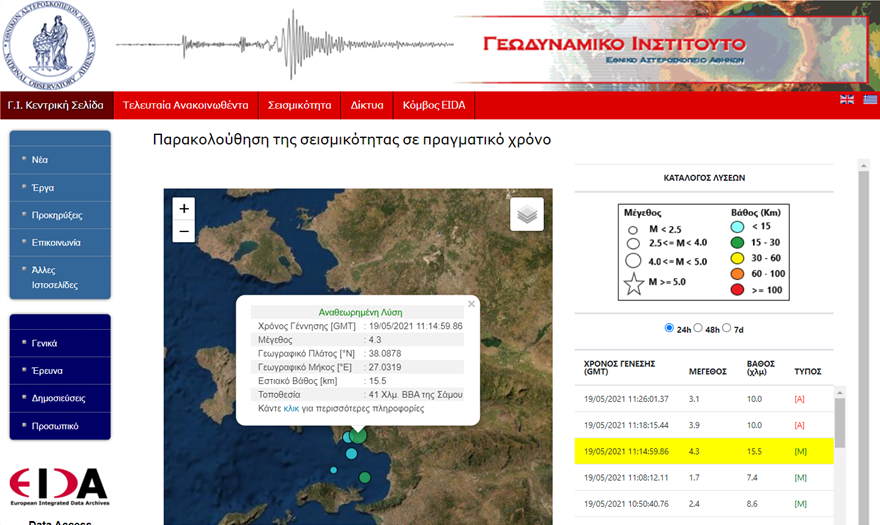The height and width of the screenshot is (525, 880).
Task: Select the 7d time range radio
Action: tap(727, 328)
